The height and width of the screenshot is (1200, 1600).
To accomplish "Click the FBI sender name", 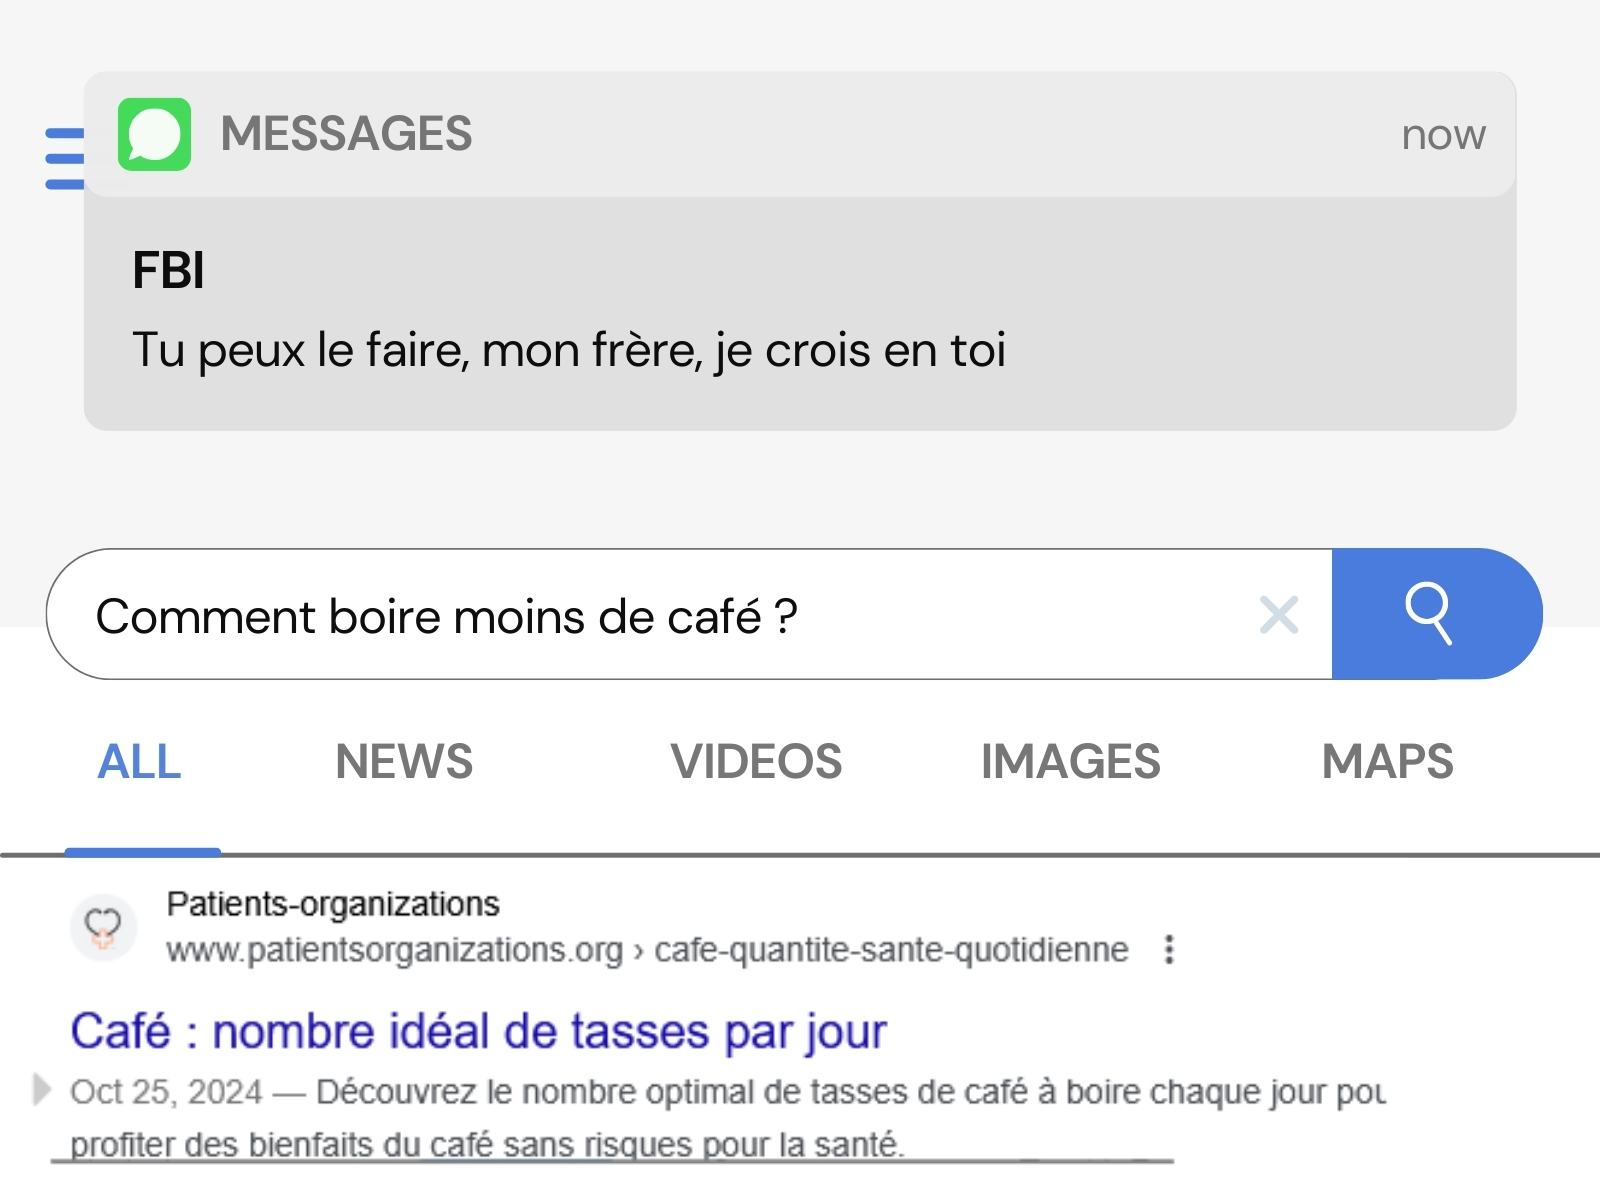I will point(168,270).
